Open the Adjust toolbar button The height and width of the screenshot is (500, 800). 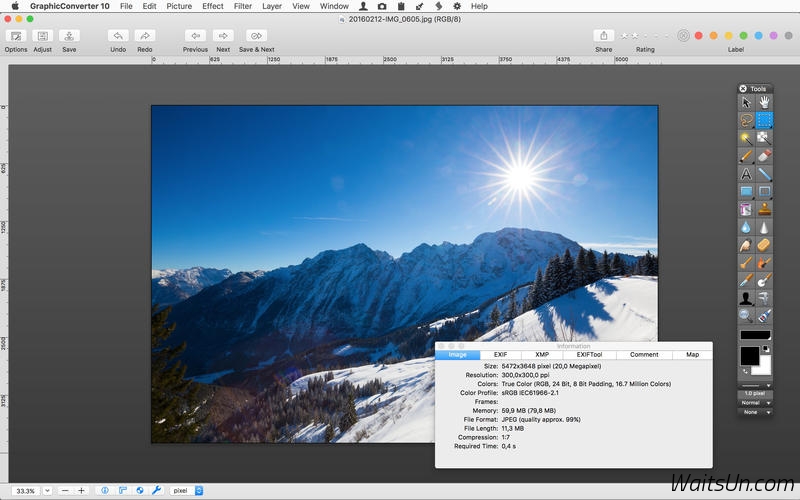43,41
